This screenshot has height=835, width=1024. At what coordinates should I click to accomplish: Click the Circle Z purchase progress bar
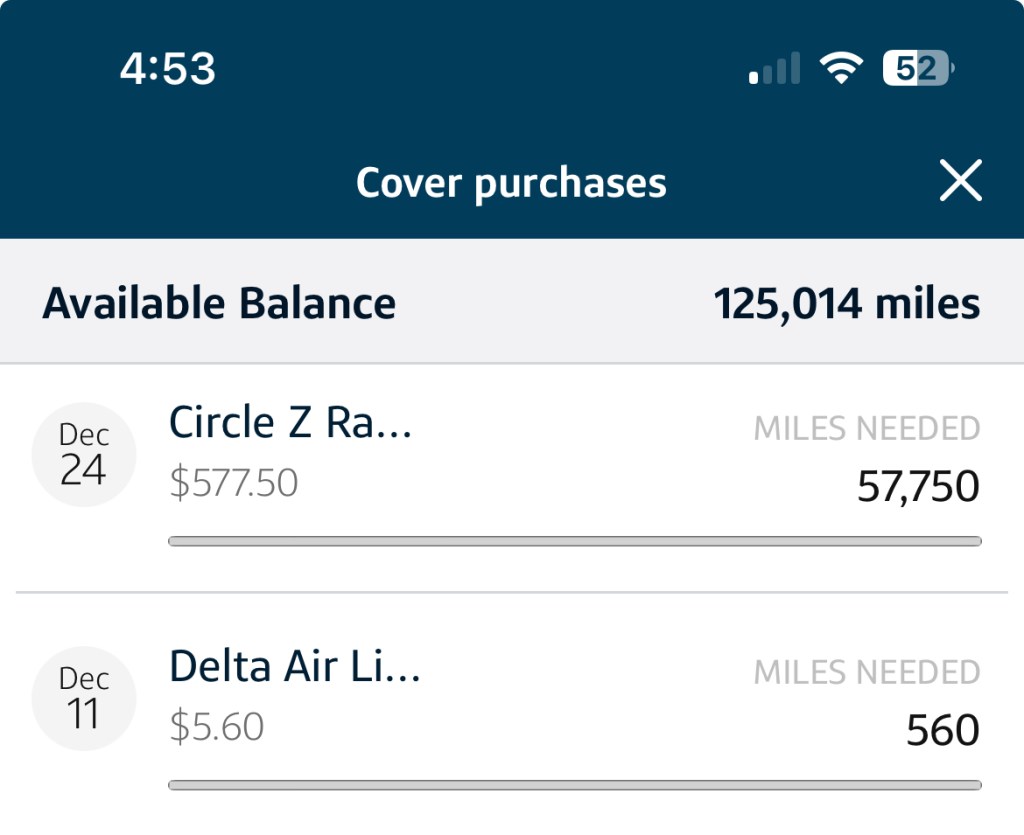click(575, 542)
